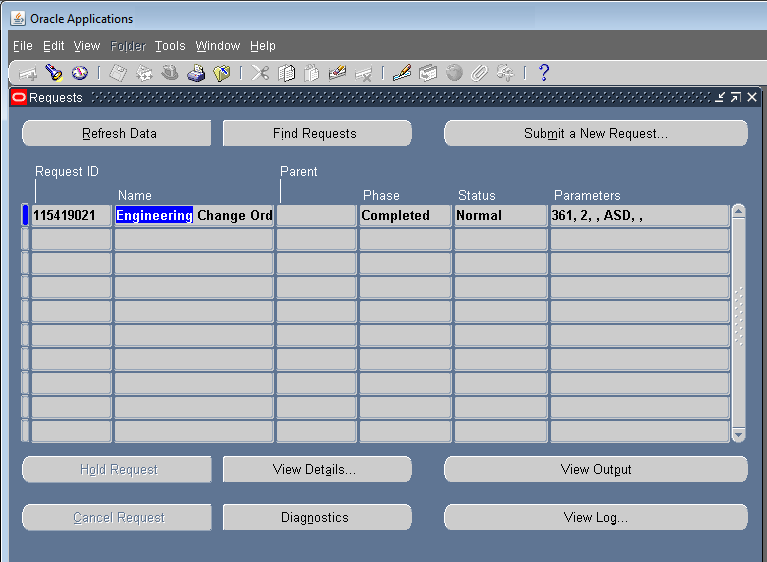
Task: Click the Folder Tools icon
Action: [505, 73]
